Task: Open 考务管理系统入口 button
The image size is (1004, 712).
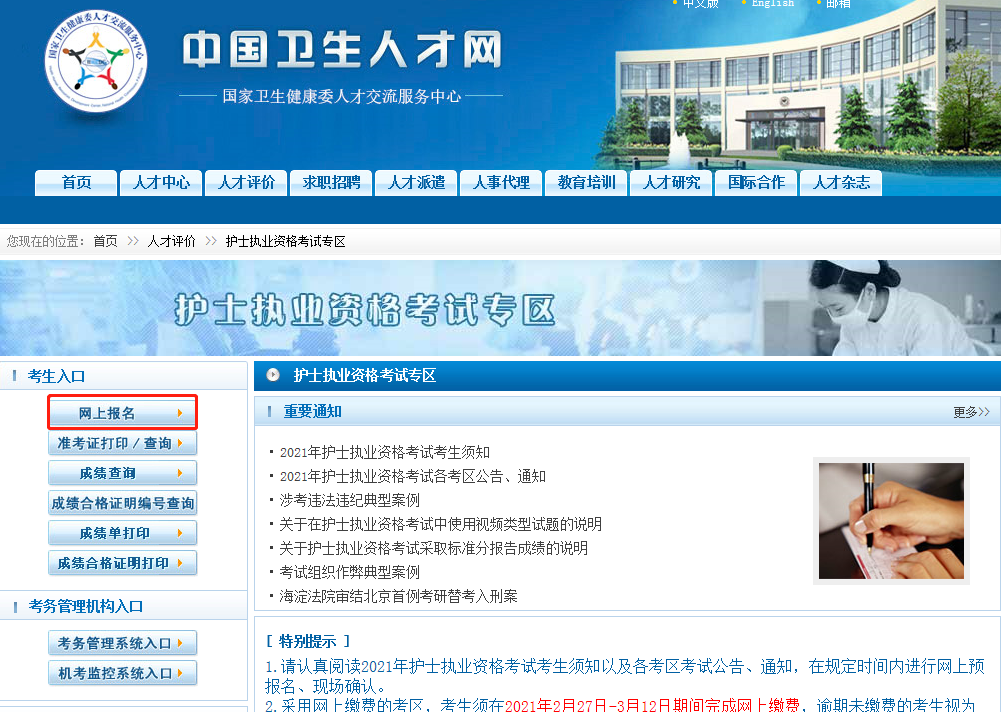Action: [122, 643]
